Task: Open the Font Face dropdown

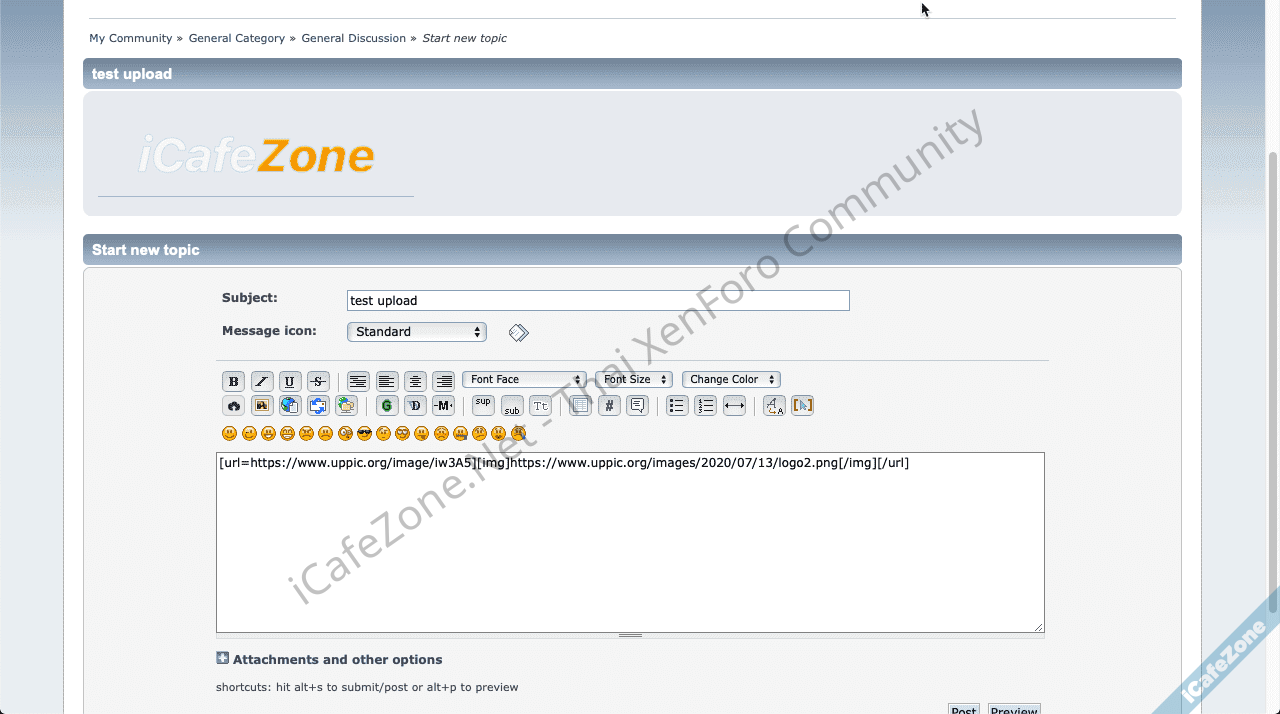Action: [524, 380]
